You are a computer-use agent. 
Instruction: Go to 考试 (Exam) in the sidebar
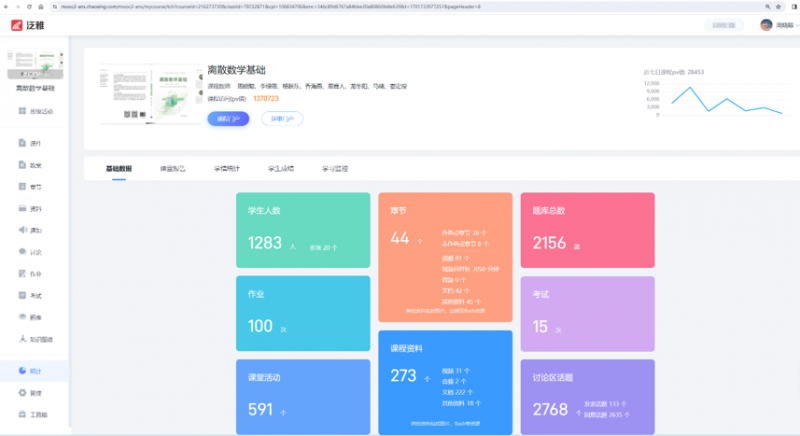click(x=22, y=296)
